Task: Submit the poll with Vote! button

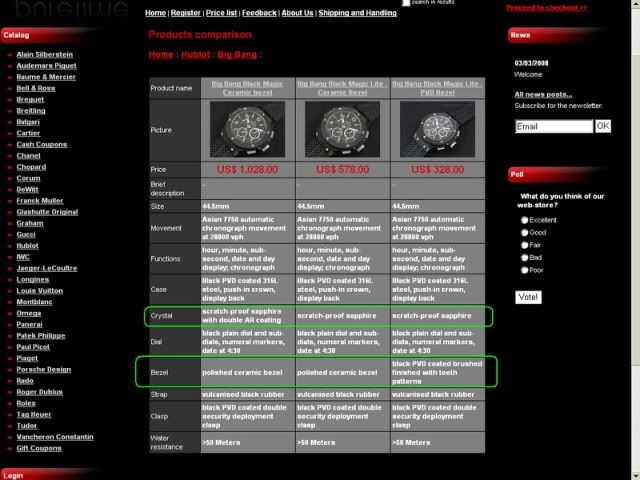Action: (x=528, y=297)
